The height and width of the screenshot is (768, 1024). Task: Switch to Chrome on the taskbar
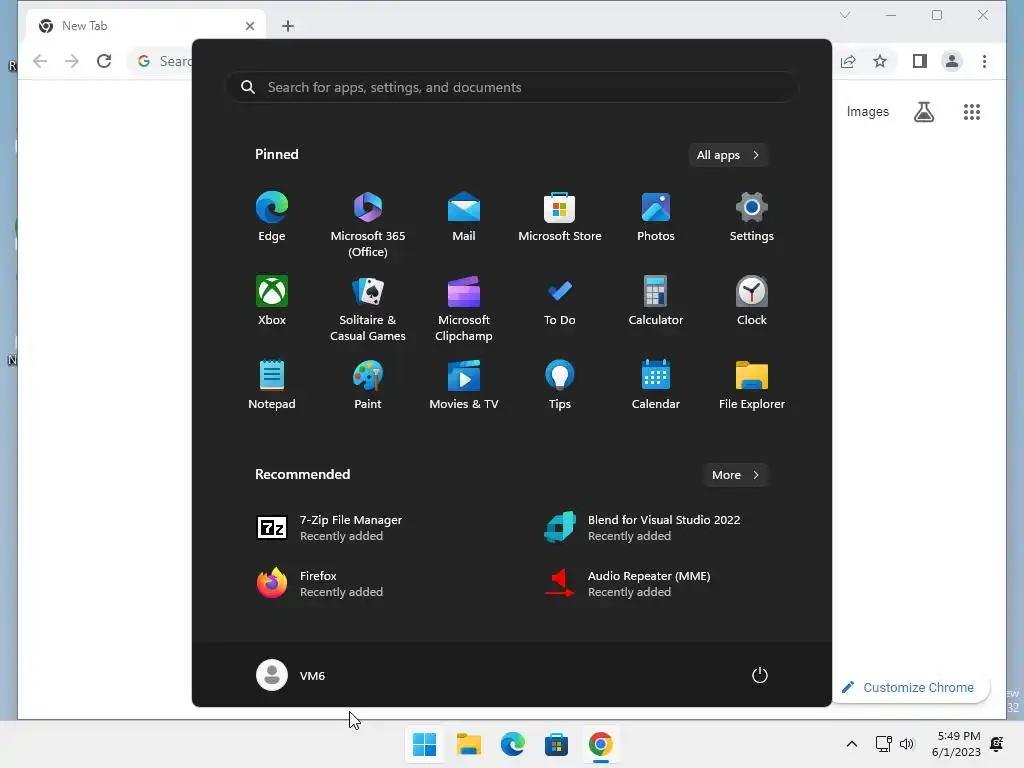(600, 744)
